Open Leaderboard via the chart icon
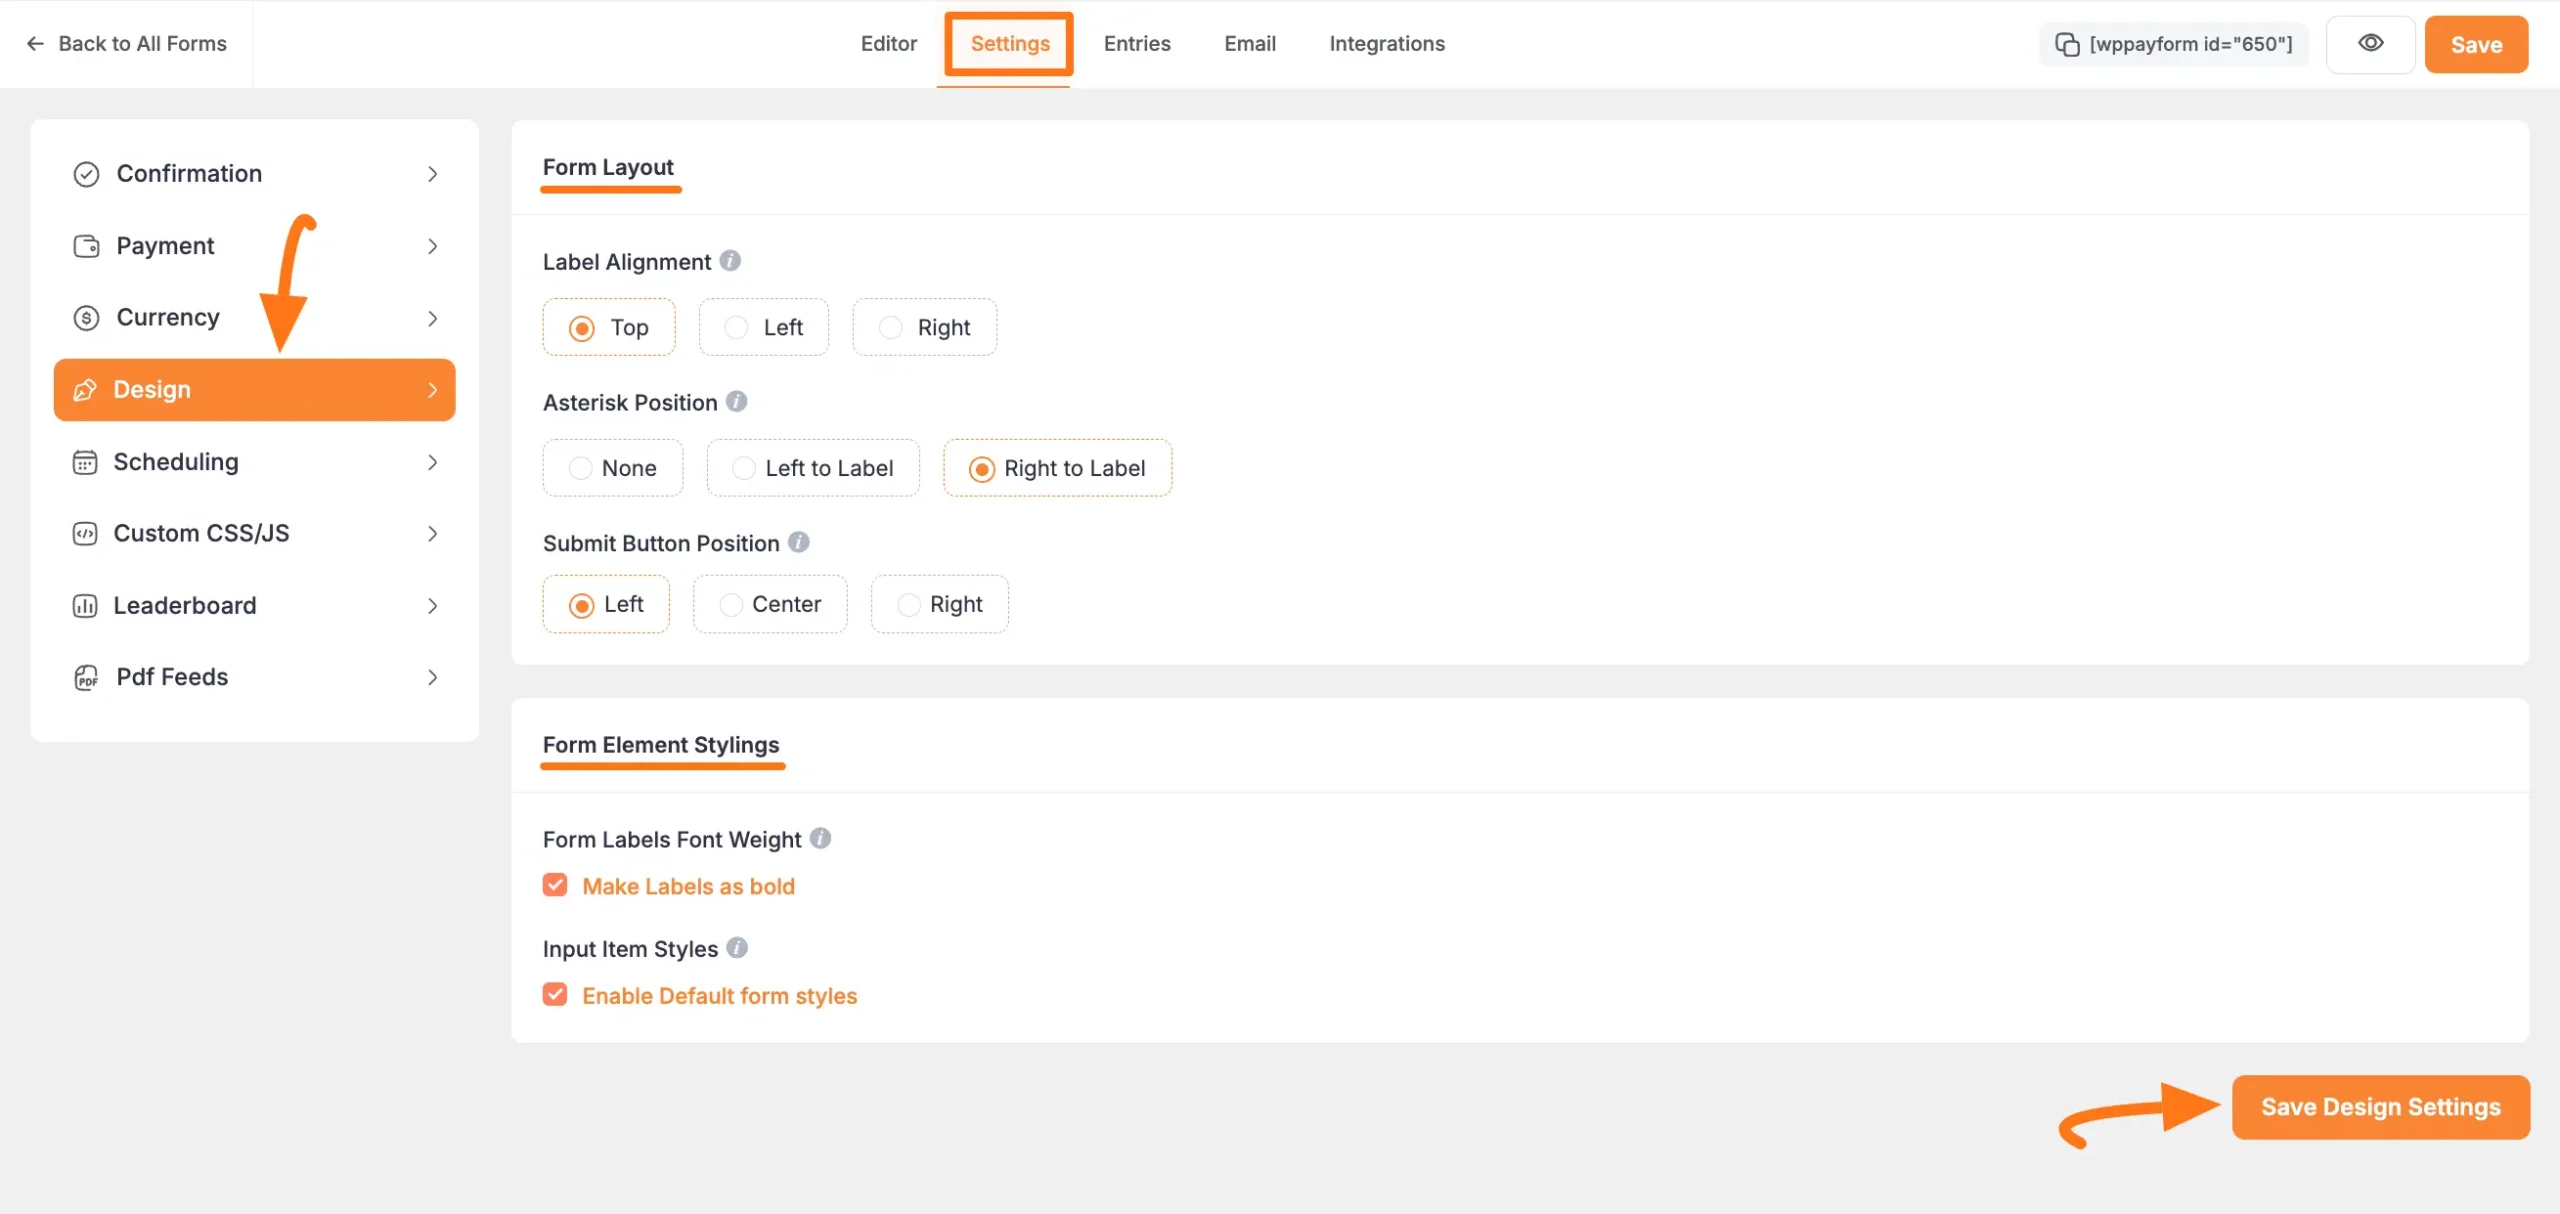This screenshot has width=2560, height=1214. click(x=85, y=605)
